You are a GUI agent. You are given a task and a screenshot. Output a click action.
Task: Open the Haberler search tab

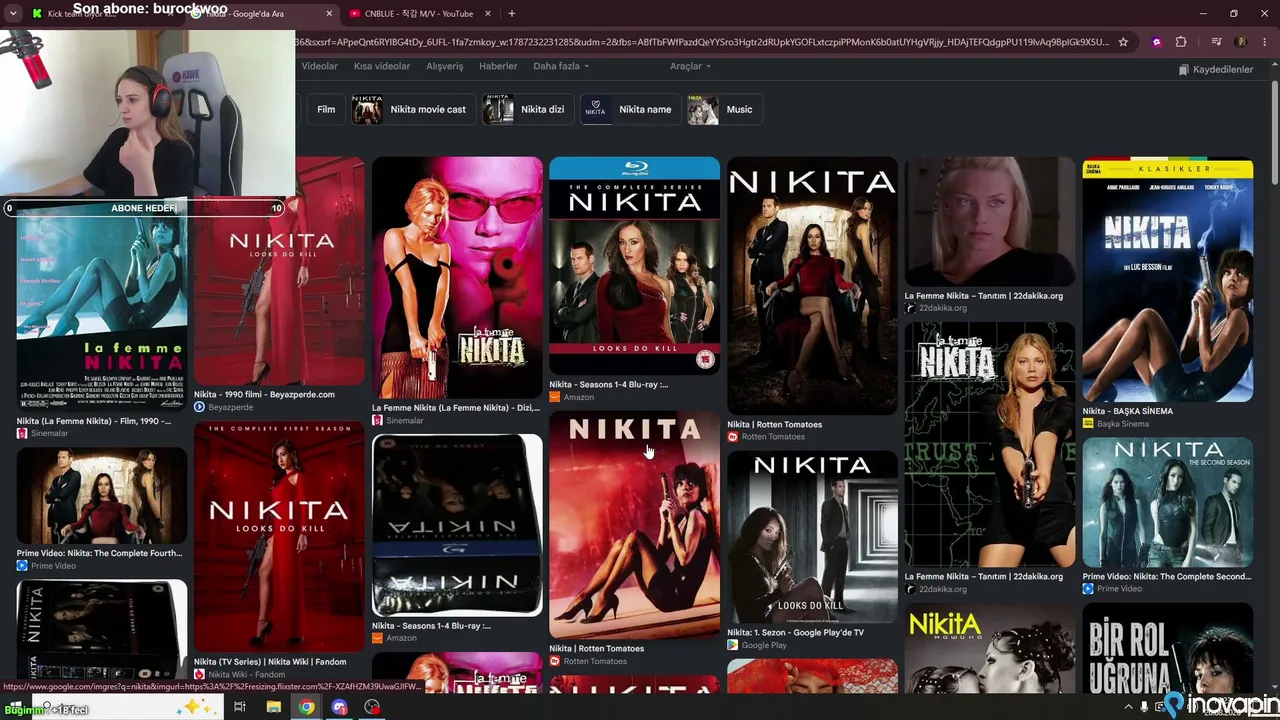point(498,66)
